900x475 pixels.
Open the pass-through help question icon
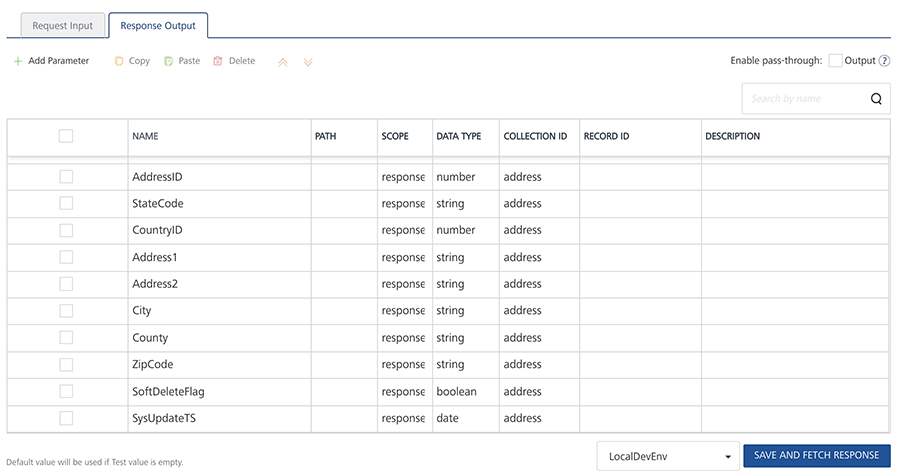[884, 61]
